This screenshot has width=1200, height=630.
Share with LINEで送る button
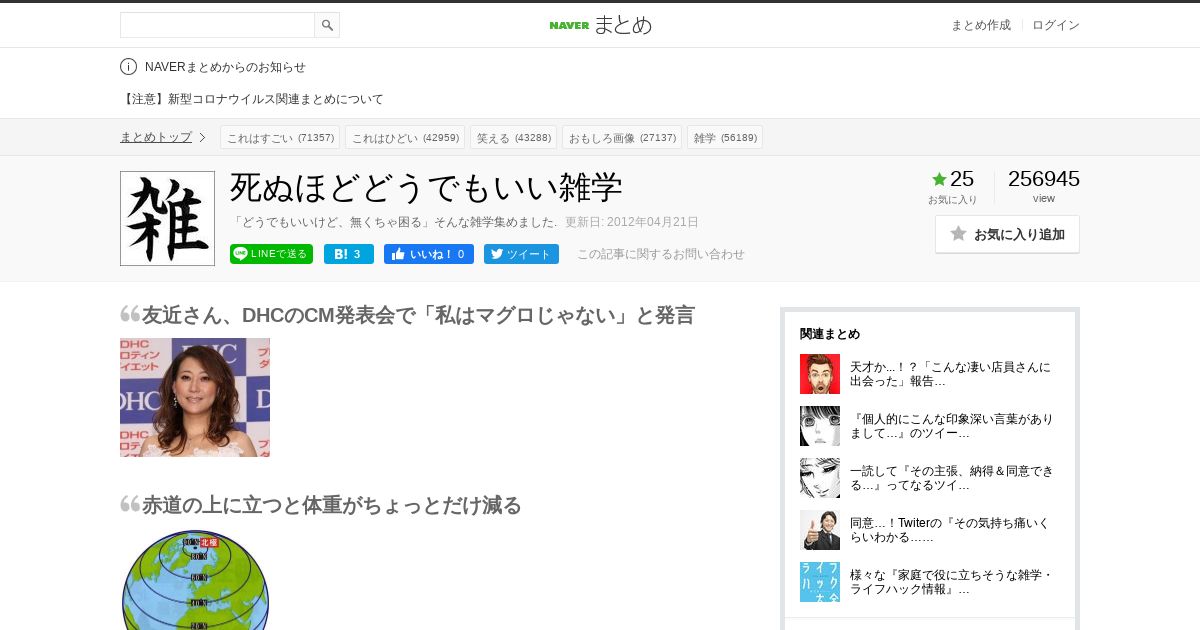click(x=271, y=254)
